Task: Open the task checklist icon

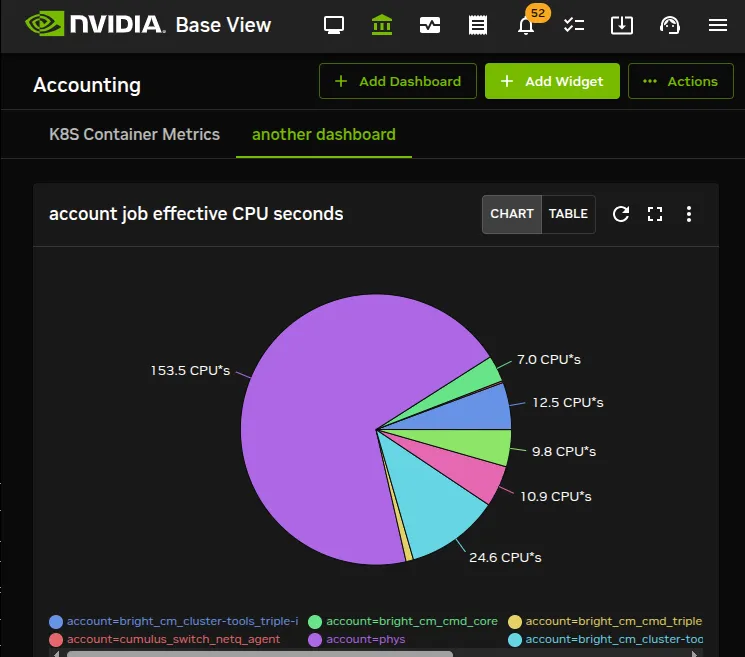Action: tap(573, 25)
